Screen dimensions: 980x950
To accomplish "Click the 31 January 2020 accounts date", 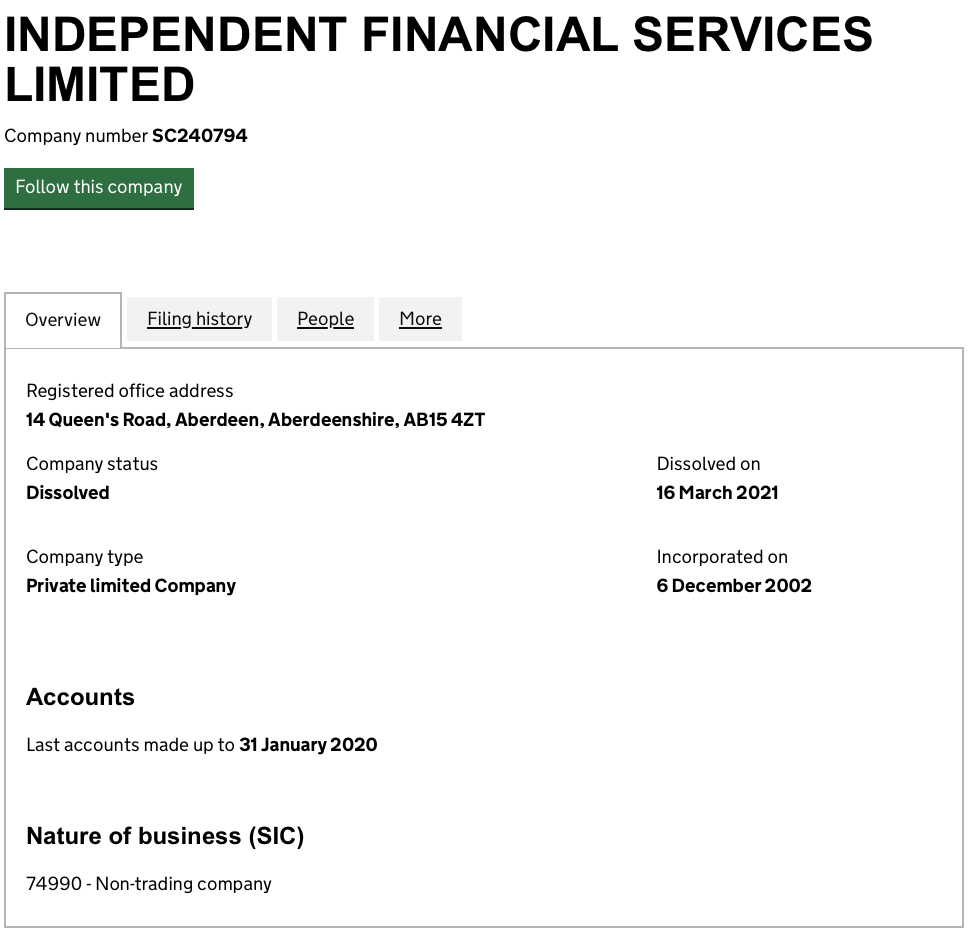I will point(308,745).
